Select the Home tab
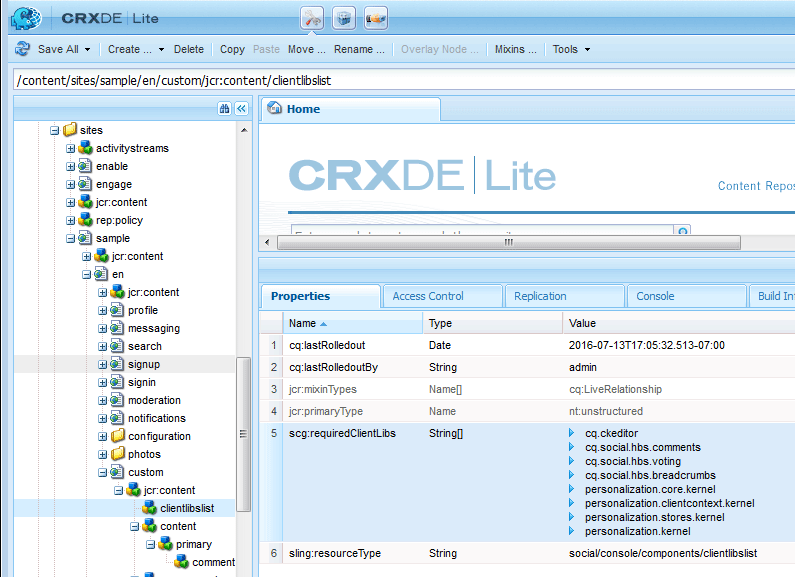The width and height of the screenshot is (795, 577). [350, 109]
